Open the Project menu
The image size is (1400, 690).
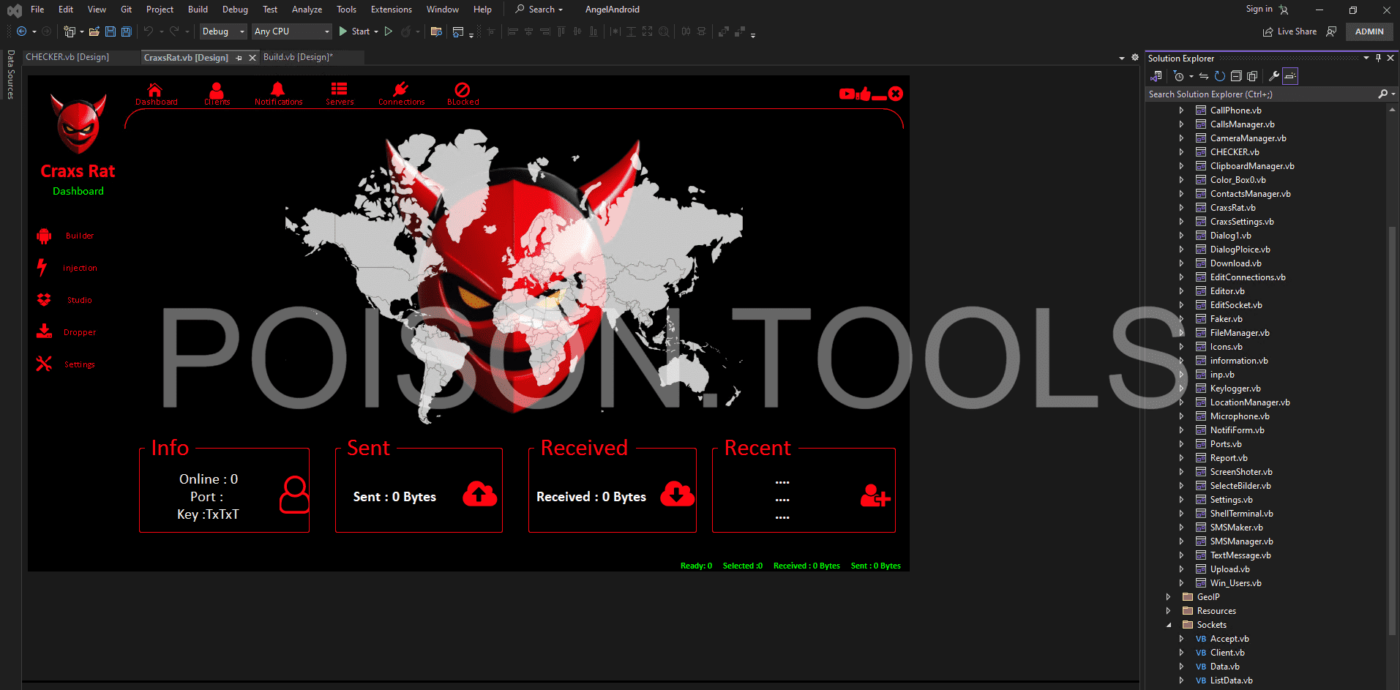point(160,9)
